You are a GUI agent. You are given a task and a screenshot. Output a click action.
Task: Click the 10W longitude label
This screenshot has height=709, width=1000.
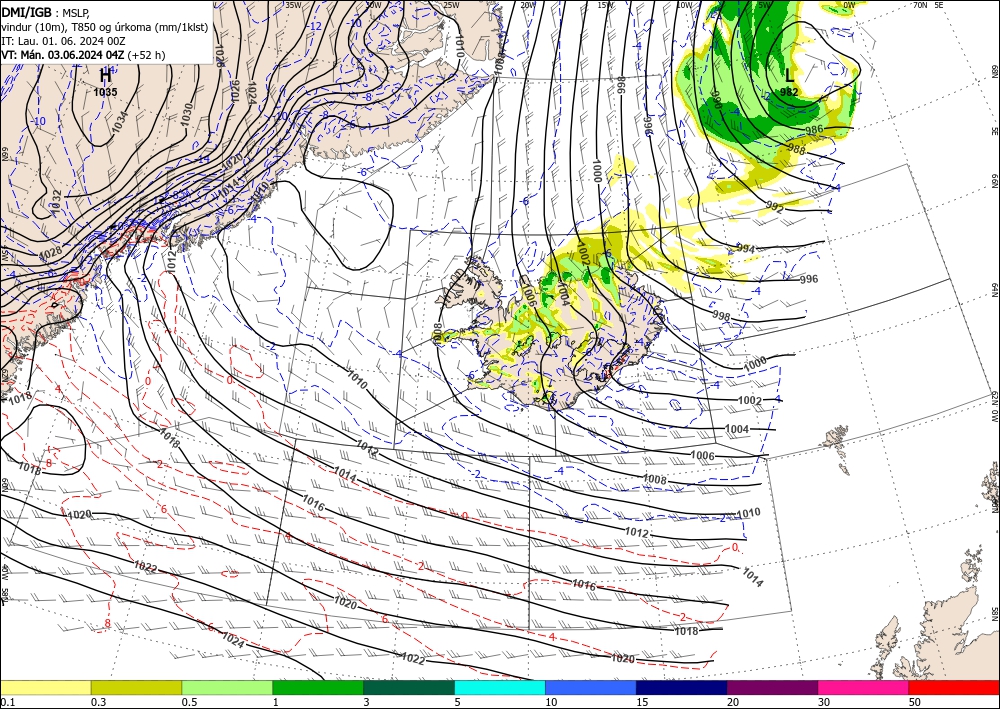[684, 5]
